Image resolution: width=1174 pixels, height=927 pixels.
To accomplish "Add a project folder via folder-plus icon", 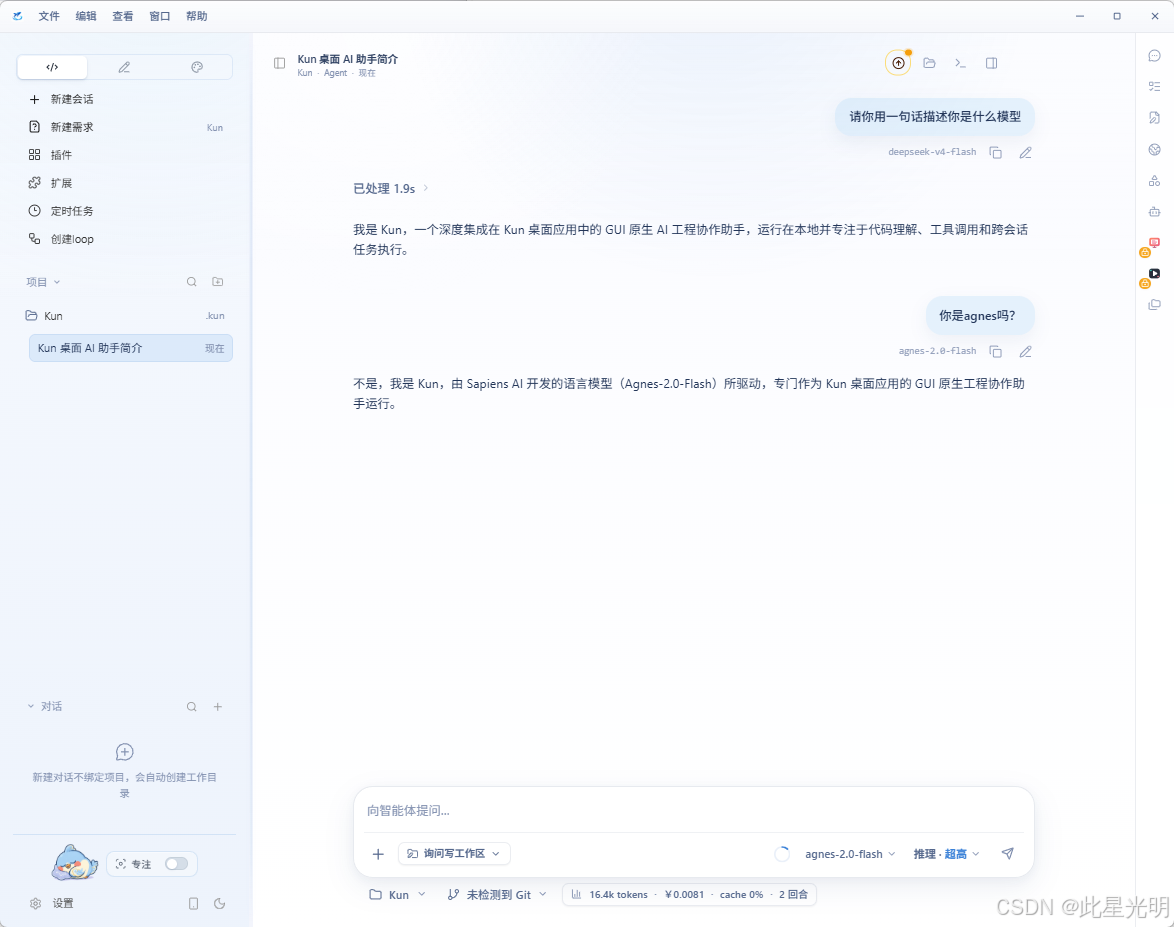I will click(x=218, y=282).
